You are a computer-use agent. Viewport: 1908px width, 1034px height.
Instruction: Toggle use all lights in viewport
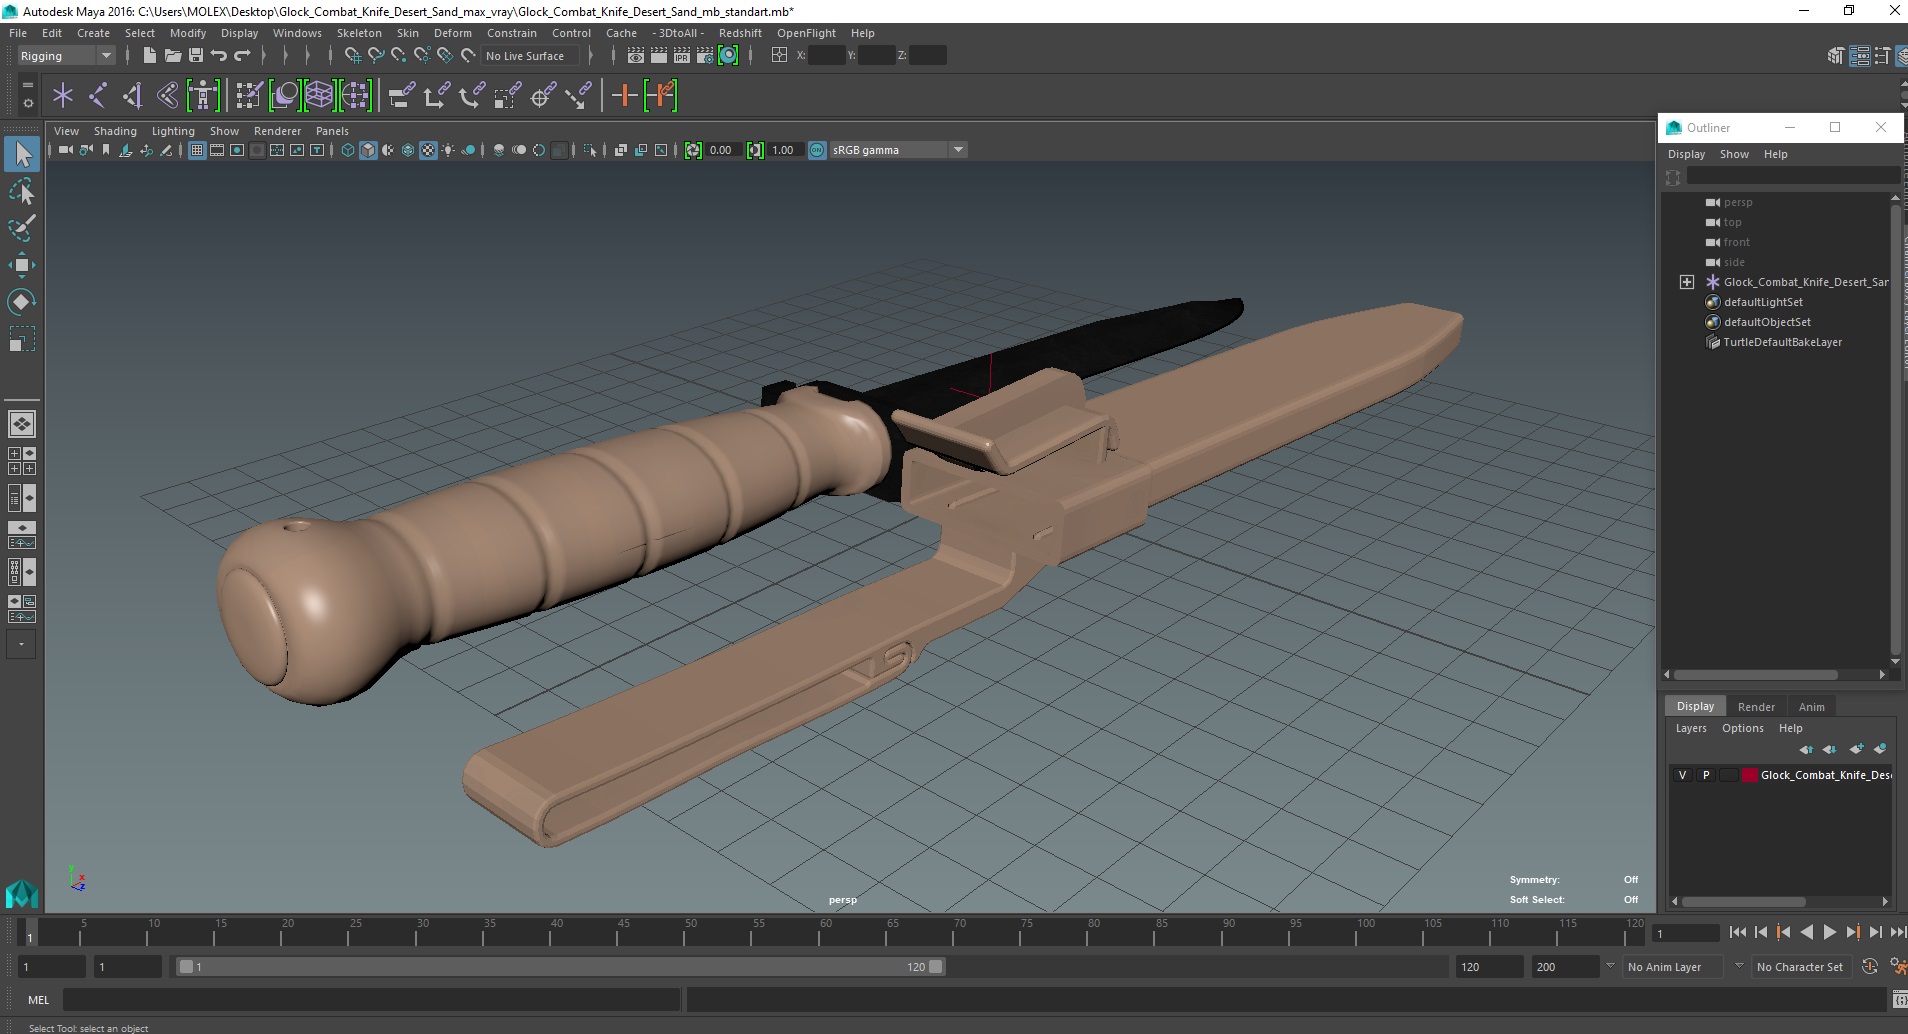[448, 150]
